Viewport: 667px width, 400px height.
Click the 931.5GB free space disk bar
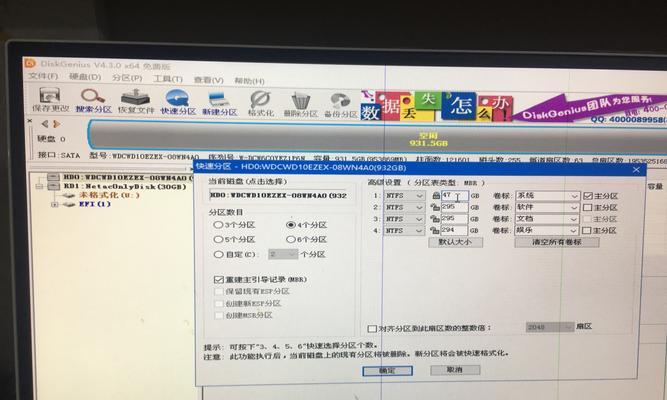[x=379, y=136]
